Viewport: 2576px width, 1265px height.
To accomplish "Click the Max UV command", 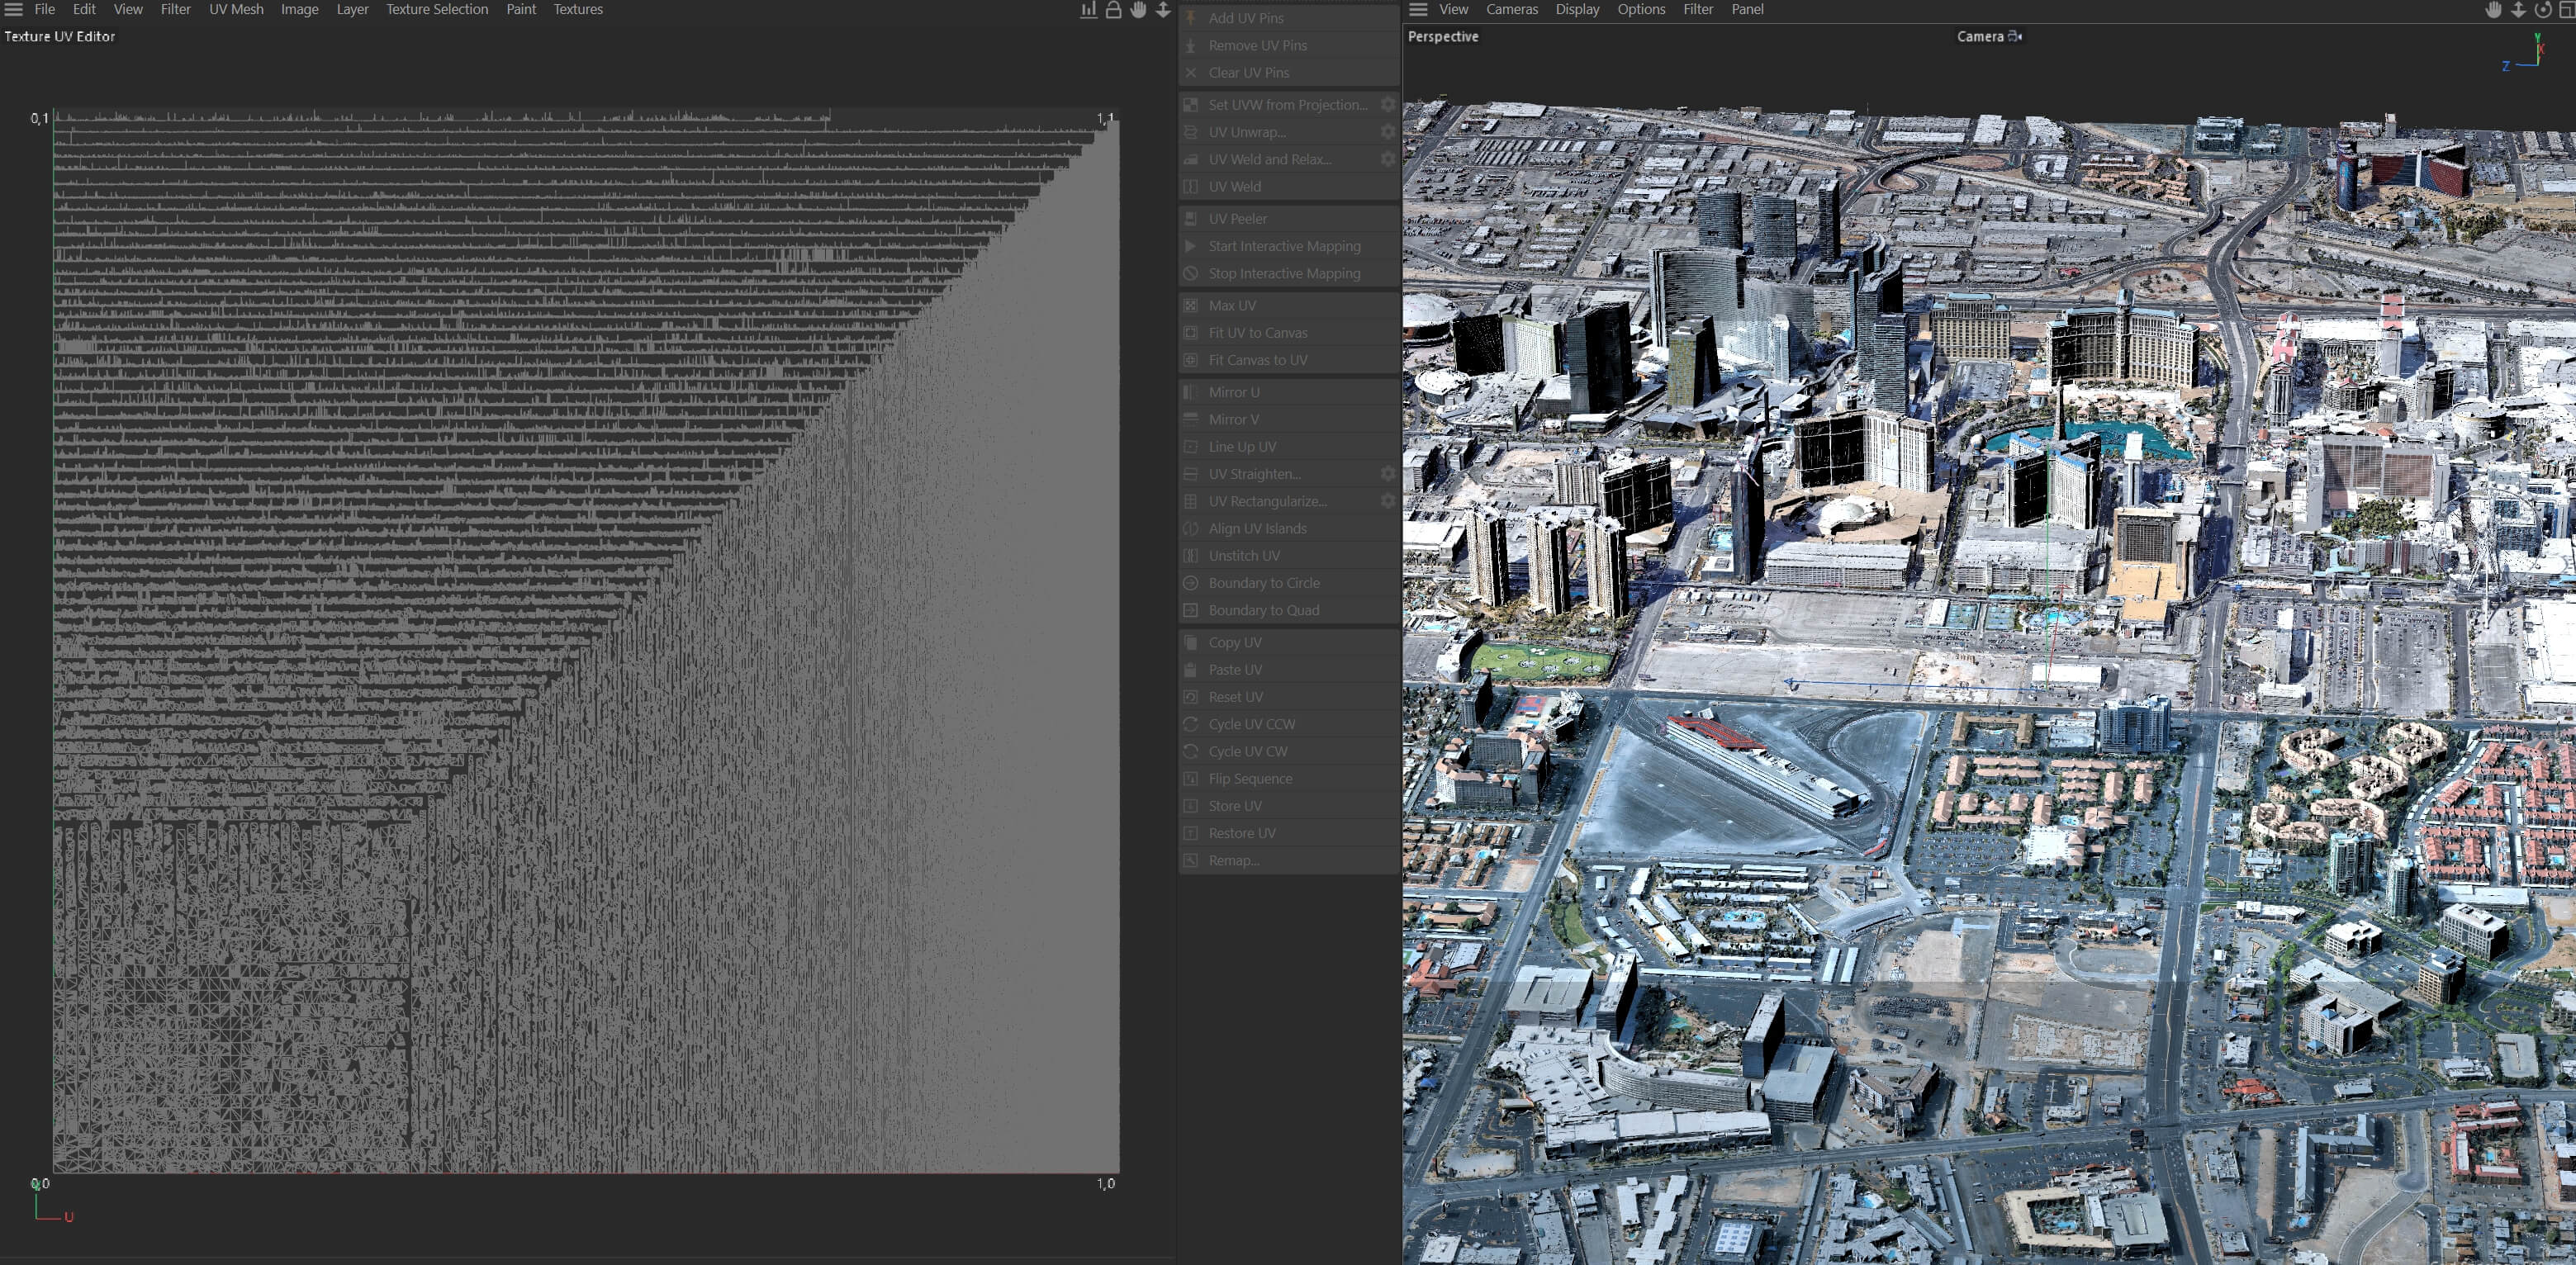I will [1289, 305].
